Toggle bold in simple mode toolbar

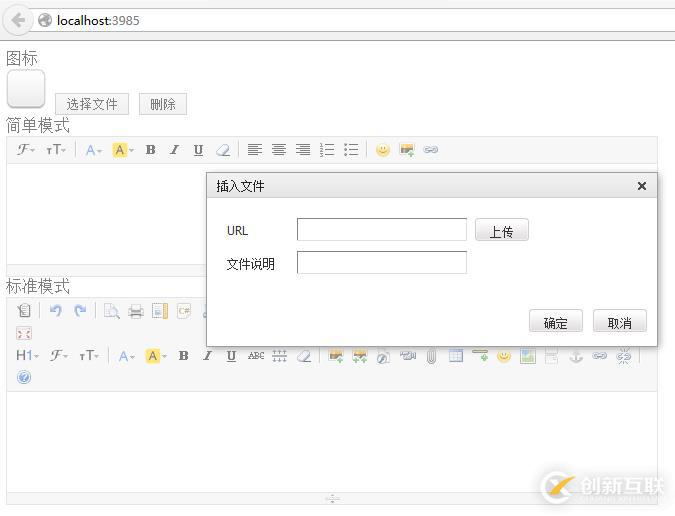(150, 150)
